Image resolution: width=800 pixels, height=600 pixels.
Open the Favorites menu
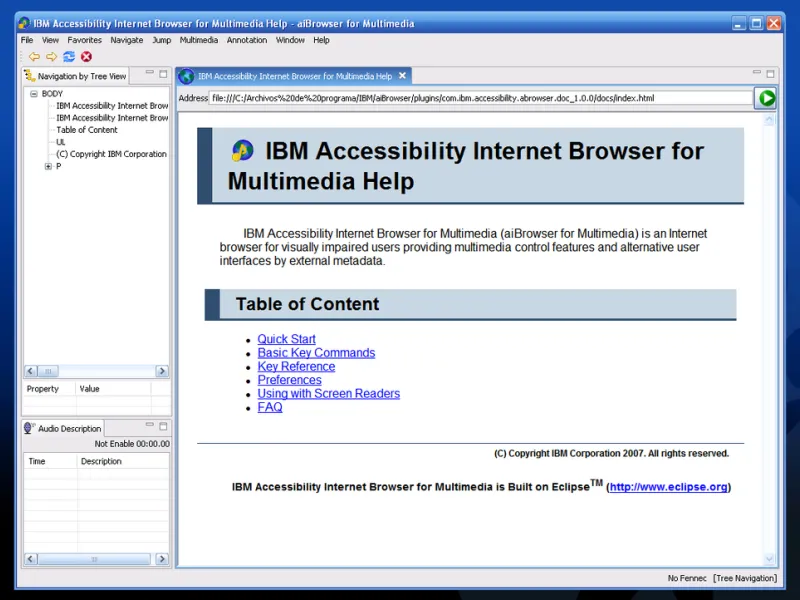tap(84, 40)
